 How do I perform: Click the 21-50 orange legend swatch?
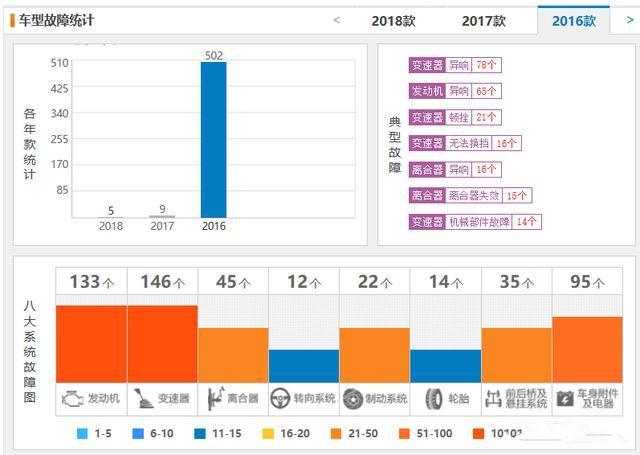click(336, 434)
